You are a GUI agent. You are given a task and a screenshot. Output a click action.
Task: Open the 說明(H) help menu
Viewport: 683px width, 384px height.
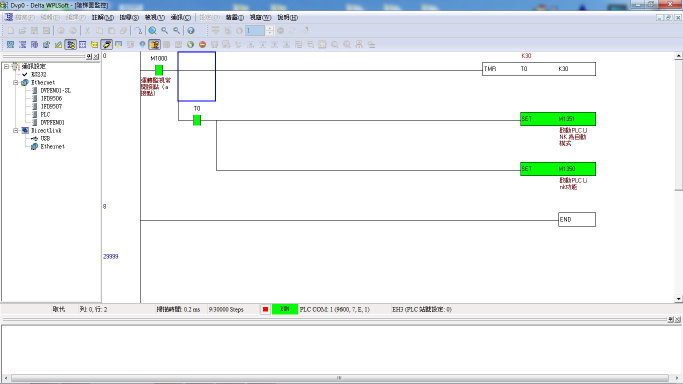[287, 17]
